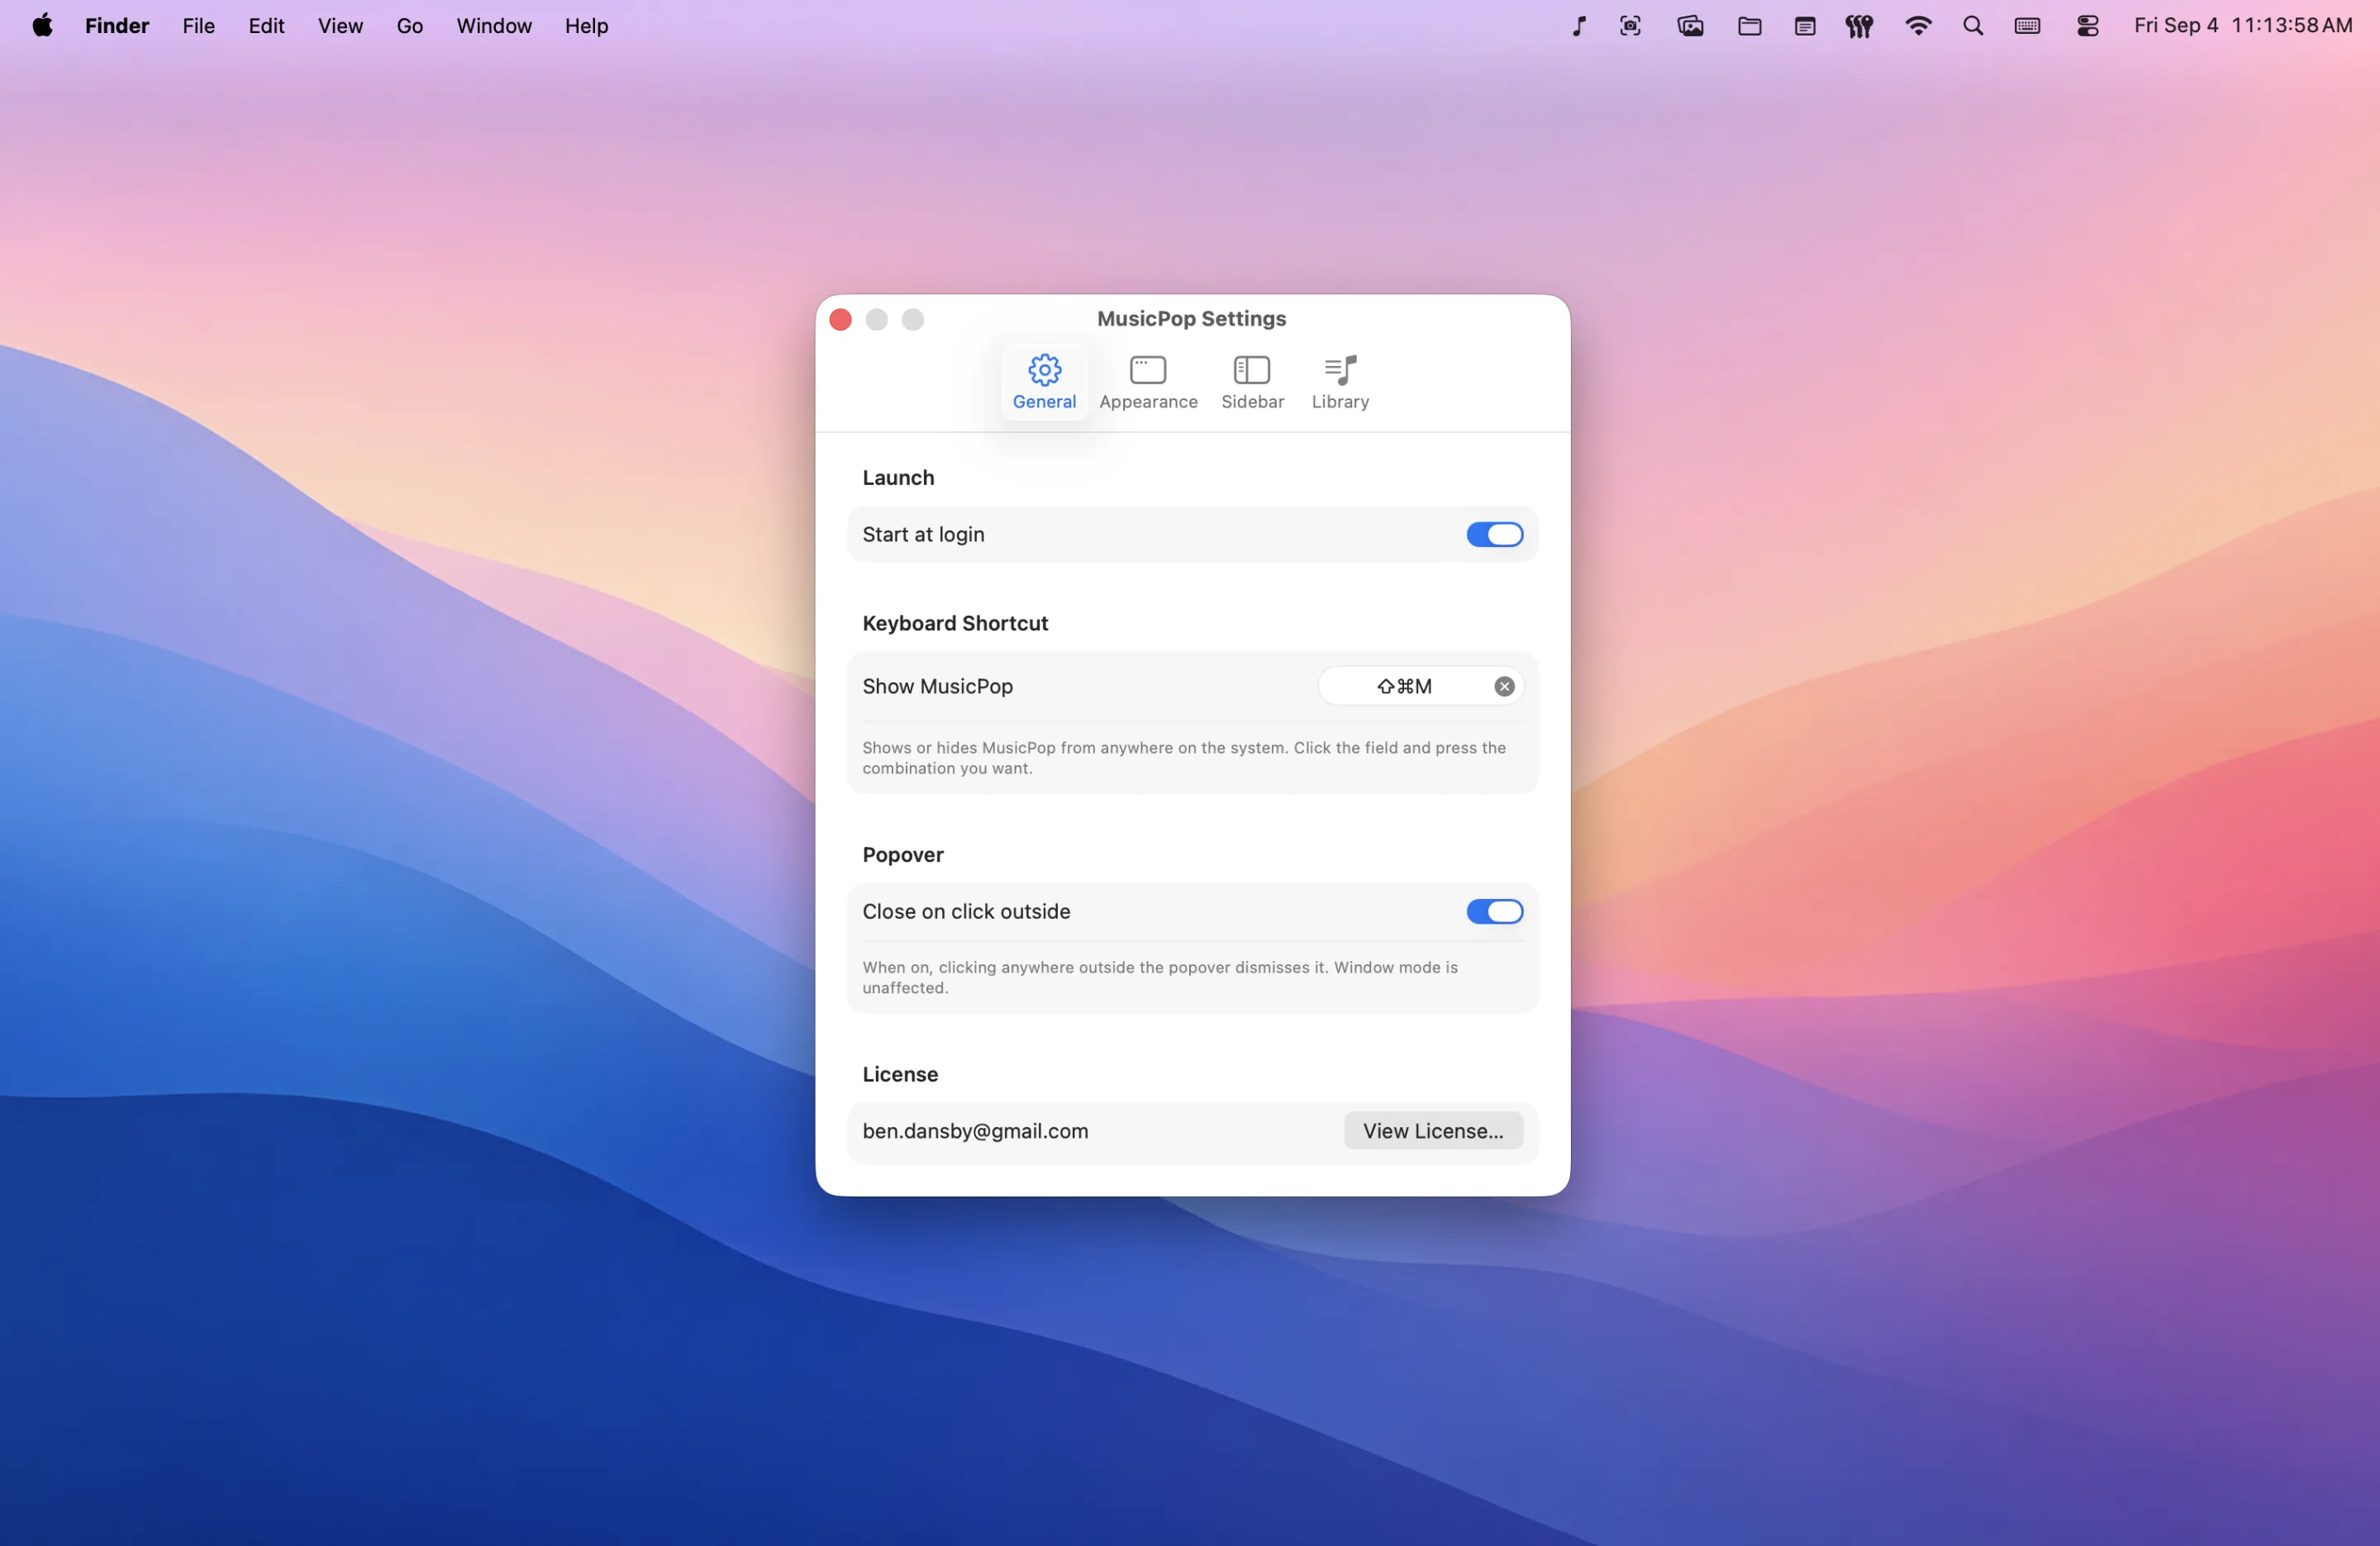The image size is (2380, 1546).
Task: Open the folder menu bar icon
Action: [1749, 26]
